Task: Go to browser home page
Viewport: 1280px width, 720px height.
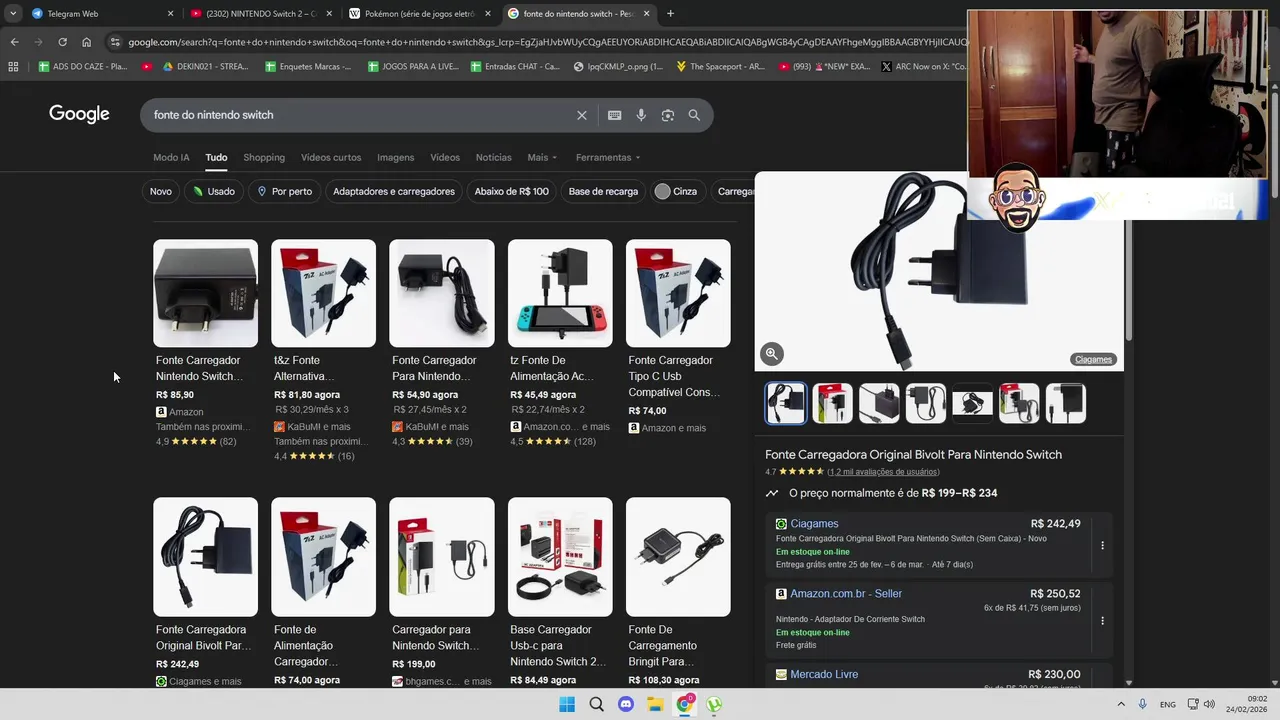Action: click(x=86, y=42)
